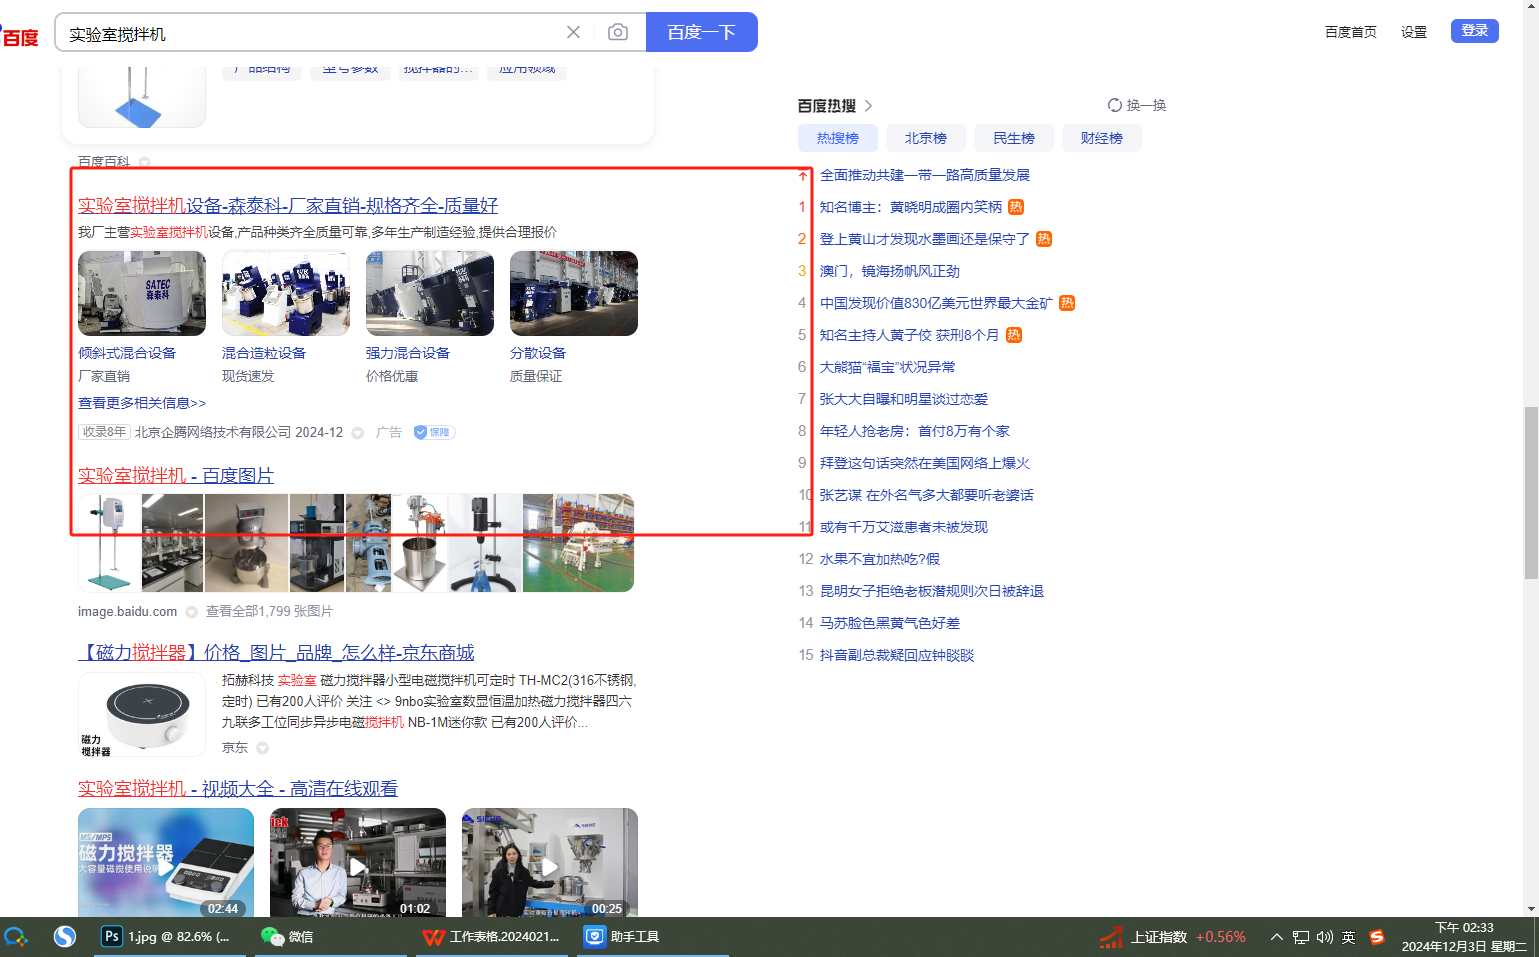The width and height of the screenshot is (1539, 957).
Task: Expand the system tray hidden icons chevron
Action: coord(1276,937)
